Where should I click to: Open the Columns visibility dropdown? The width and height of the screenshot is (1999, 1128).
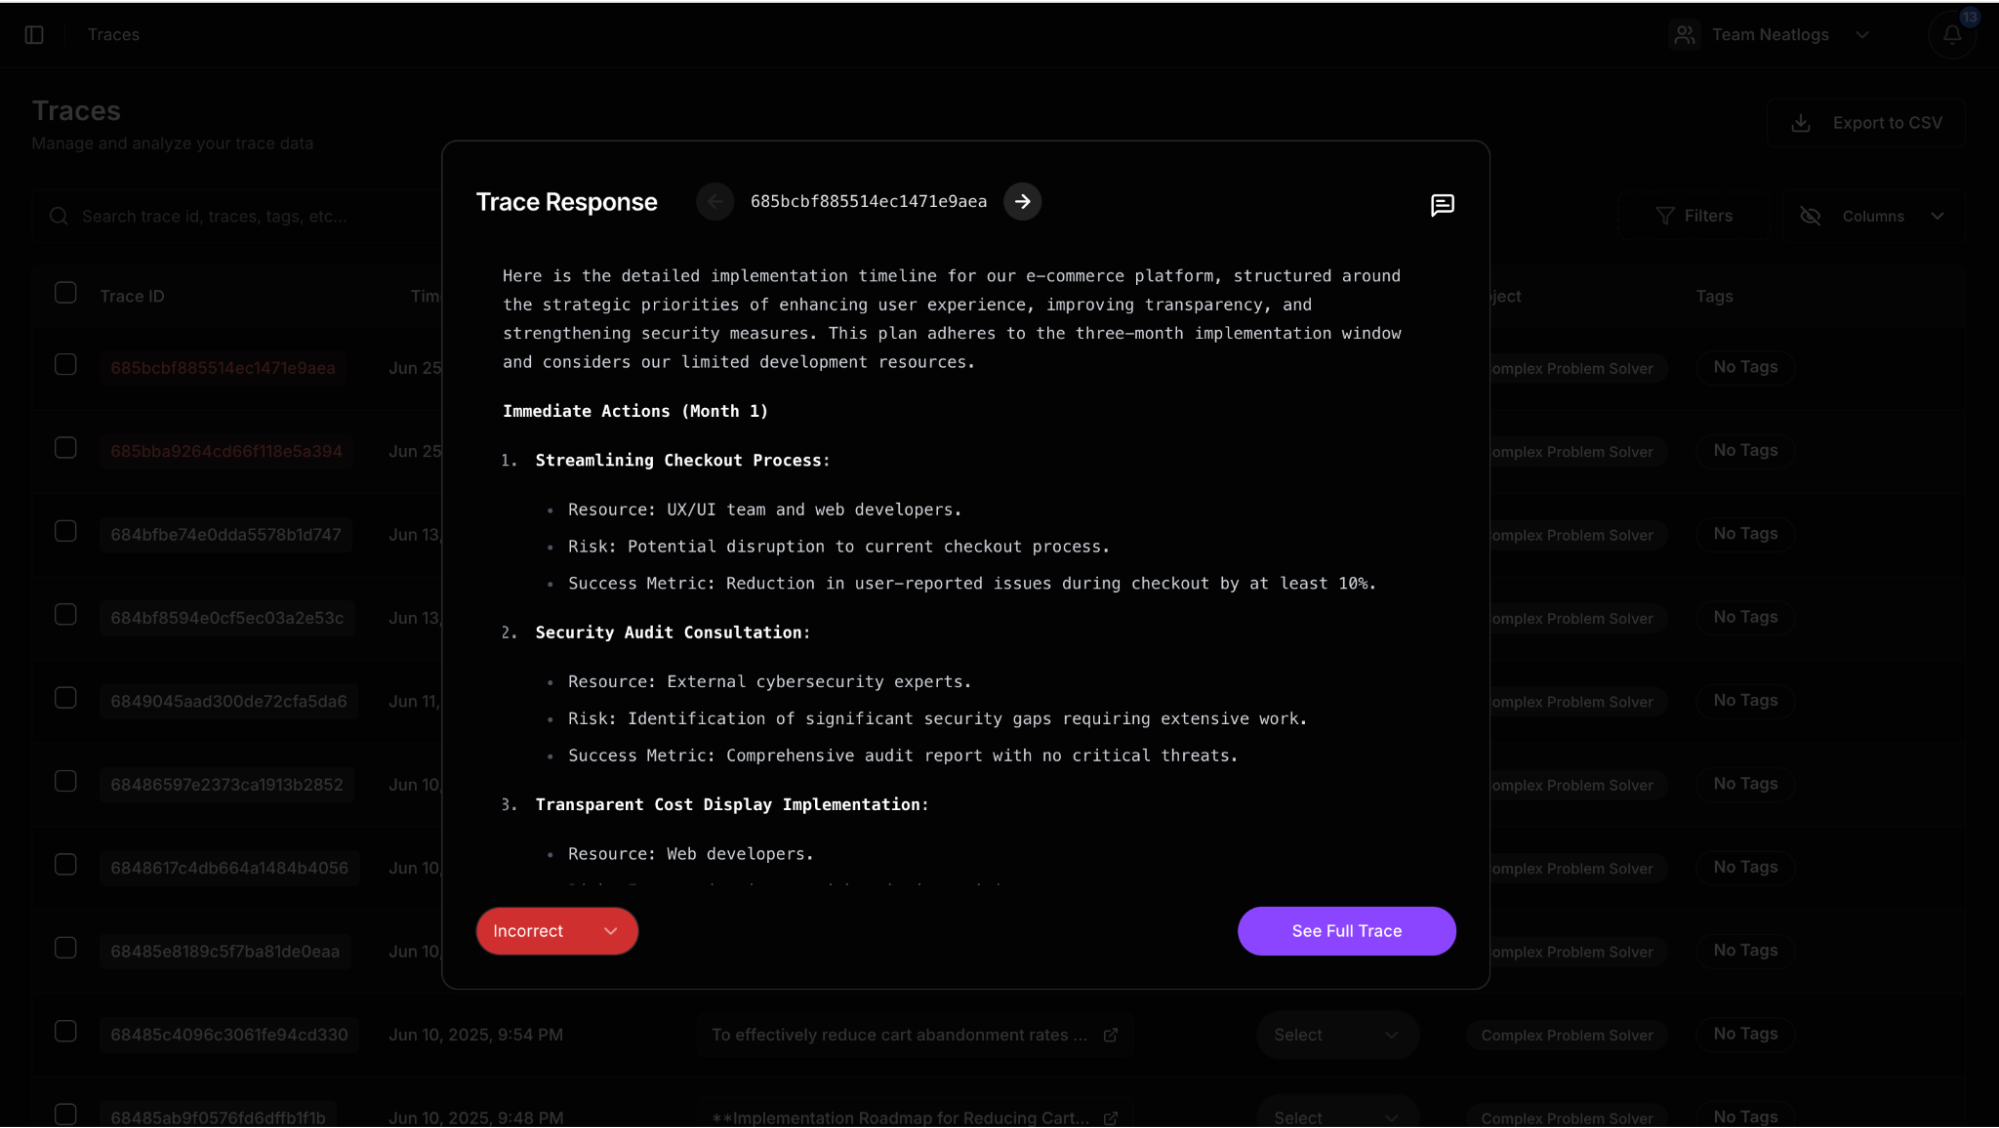click(x=1872, y=216)
